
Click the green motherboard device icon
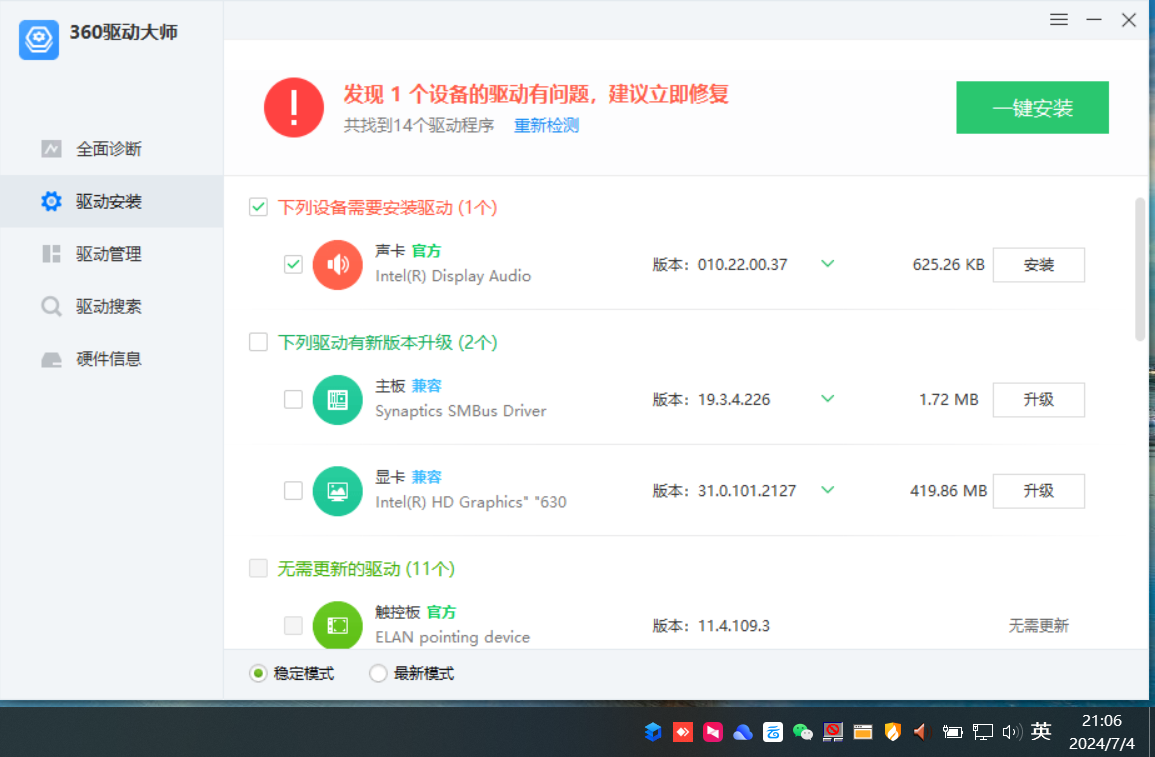(x=337, y=400)
